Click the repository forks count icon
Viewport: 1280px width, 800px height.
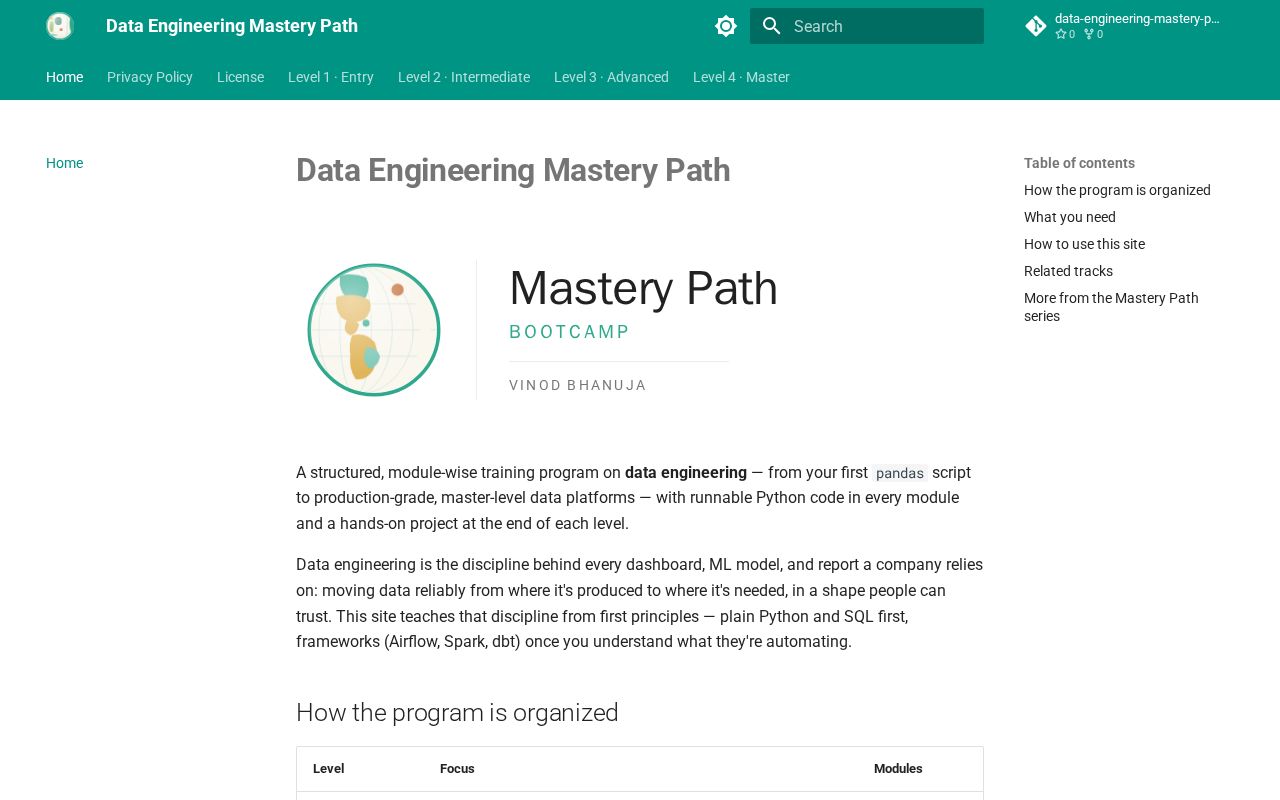1089,34
